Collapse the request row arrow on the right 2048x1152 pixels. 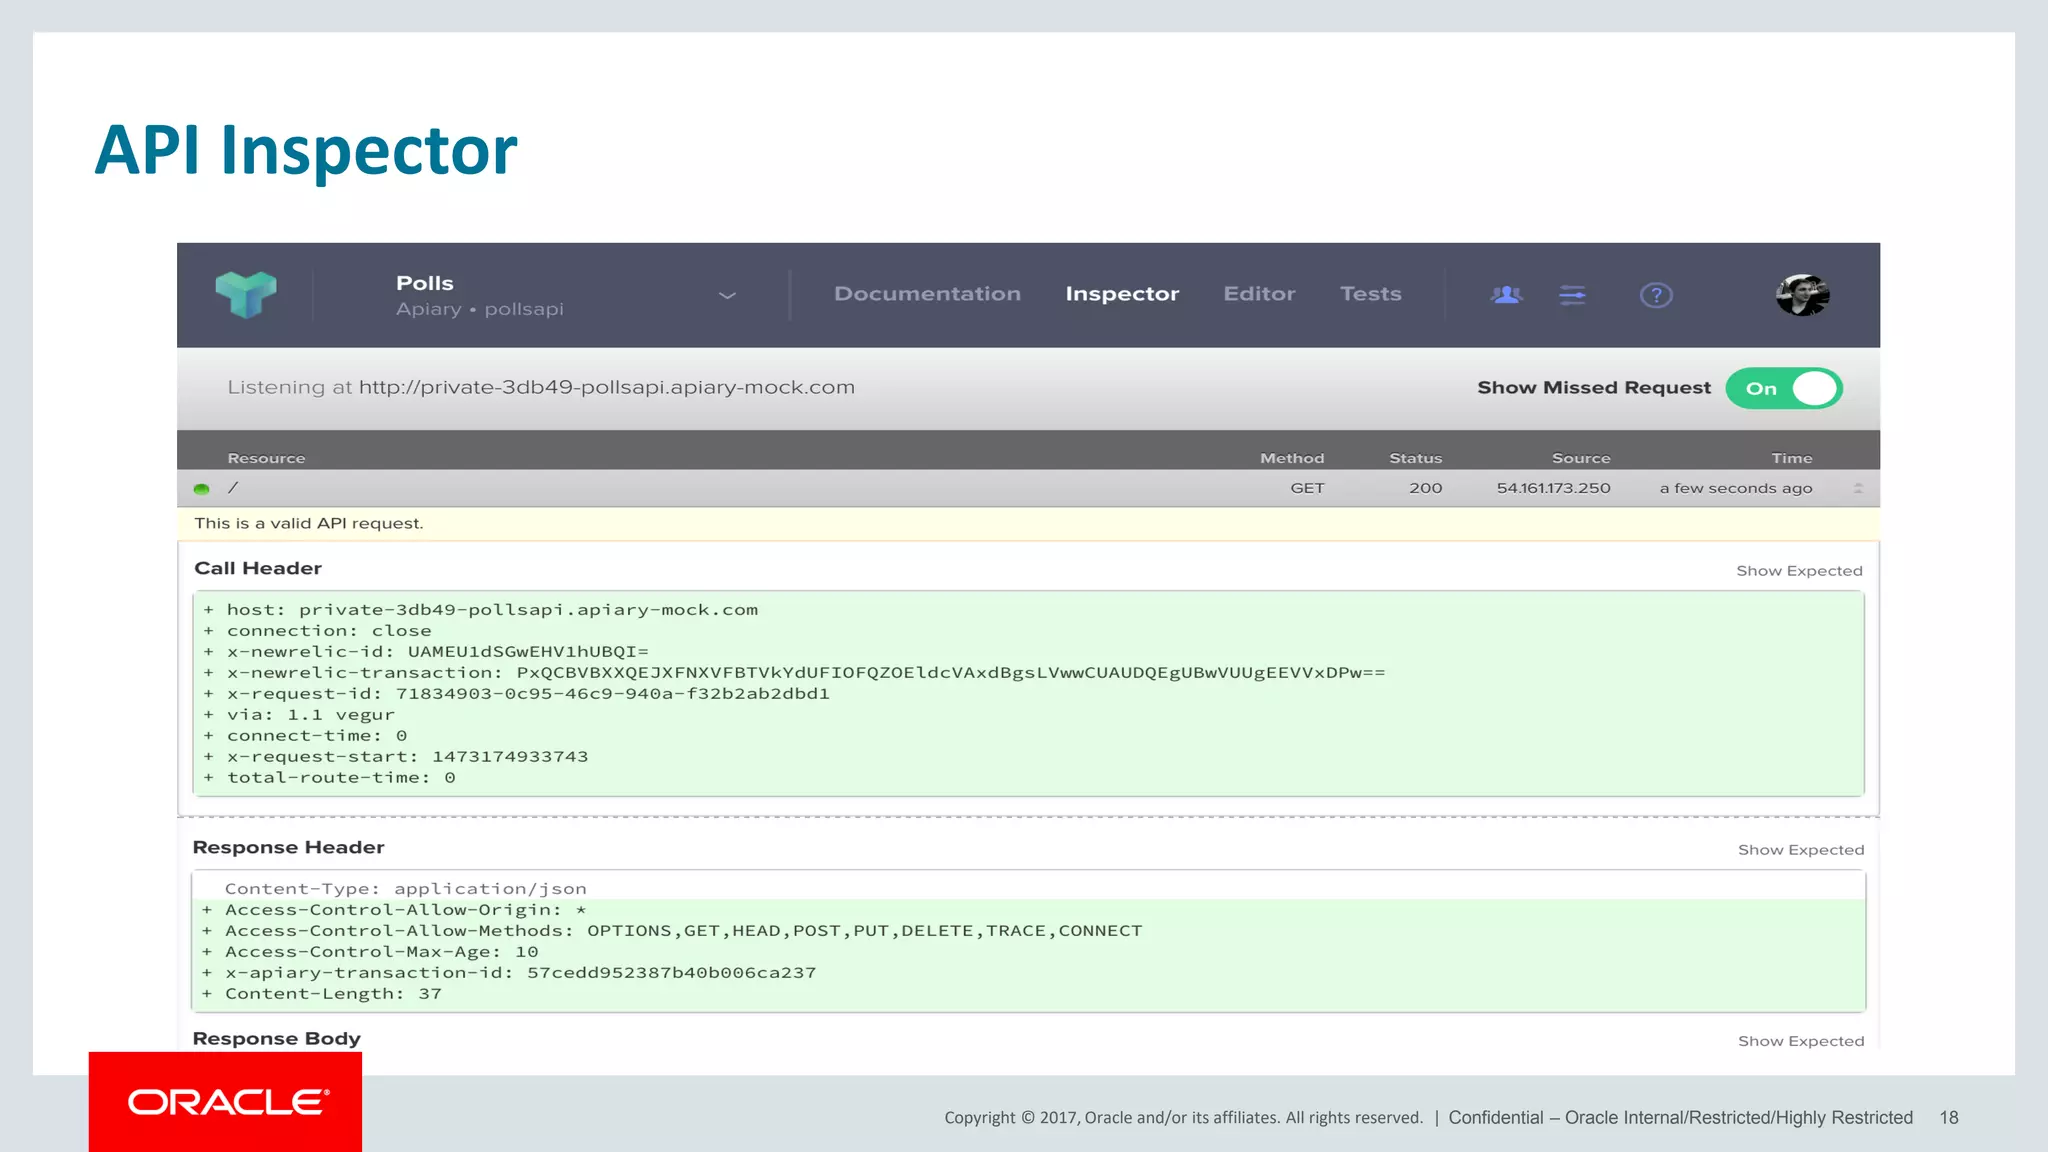click(1858, 488)
